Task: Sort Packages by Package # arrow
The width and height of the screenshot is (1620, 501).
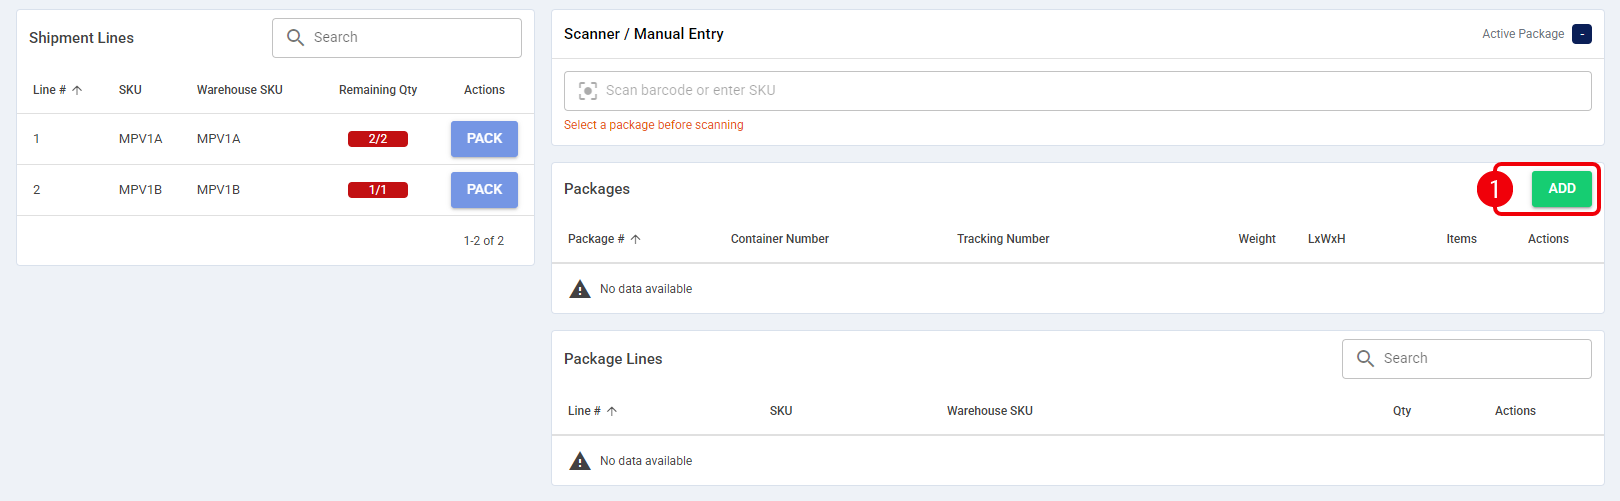Action: [635, 239]
